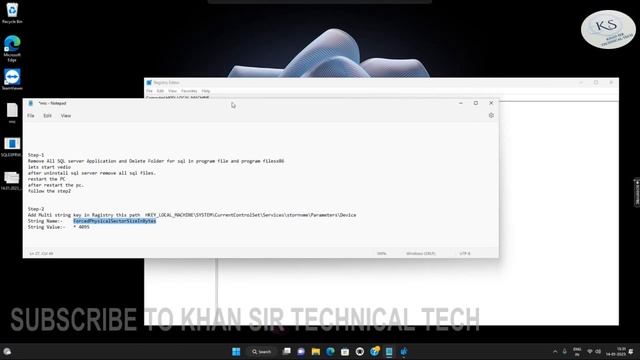Viewport: 640px width, 360px height.
Task: Open the clock and date panel
Action: [x=616, y=351]
